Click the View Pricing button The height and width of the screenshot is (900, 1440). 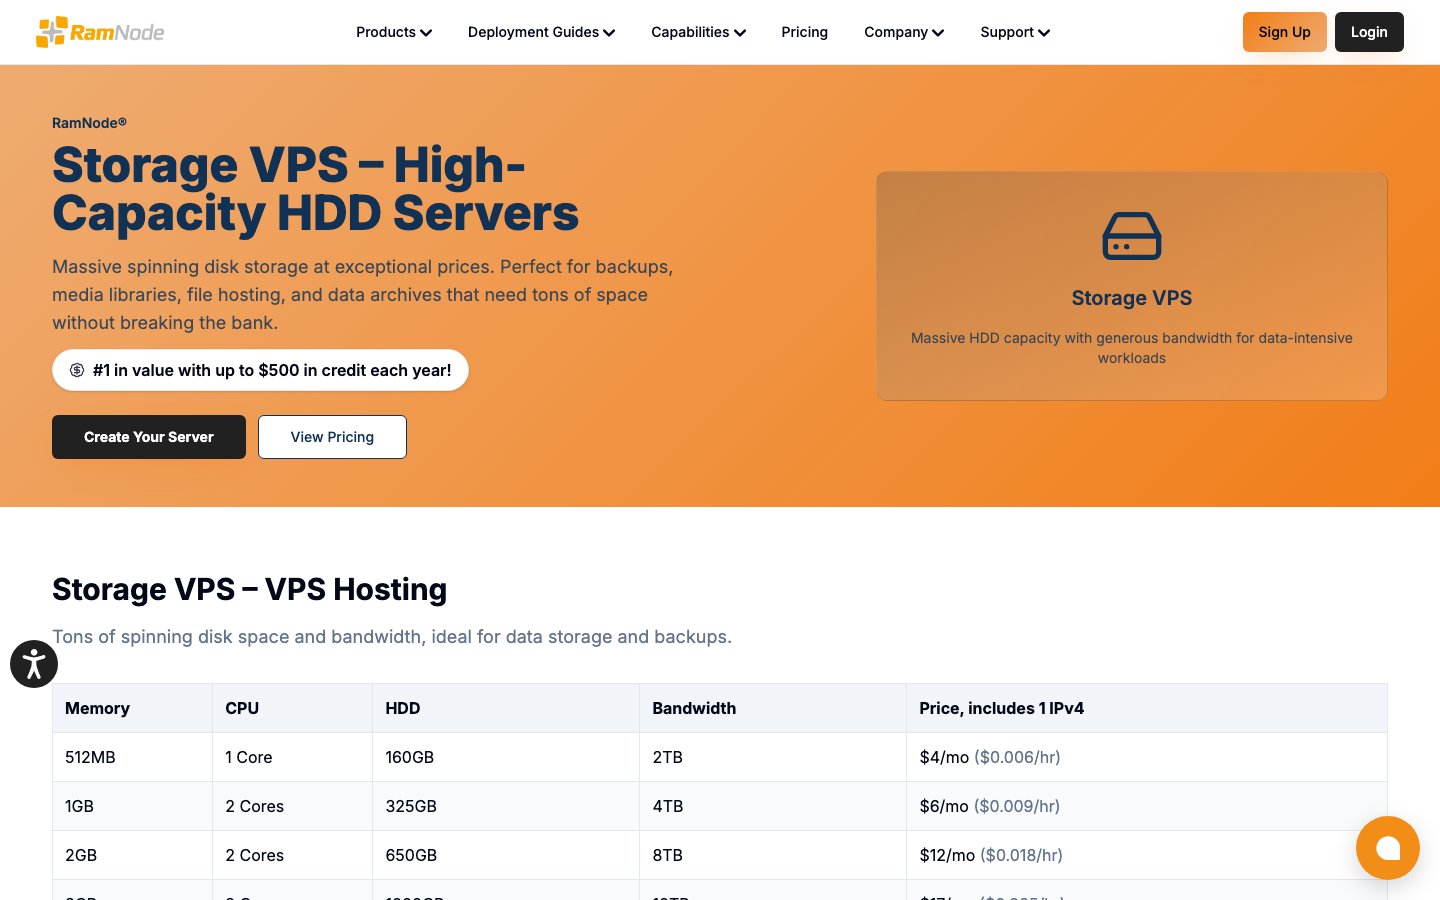click(x=332, y=437)
